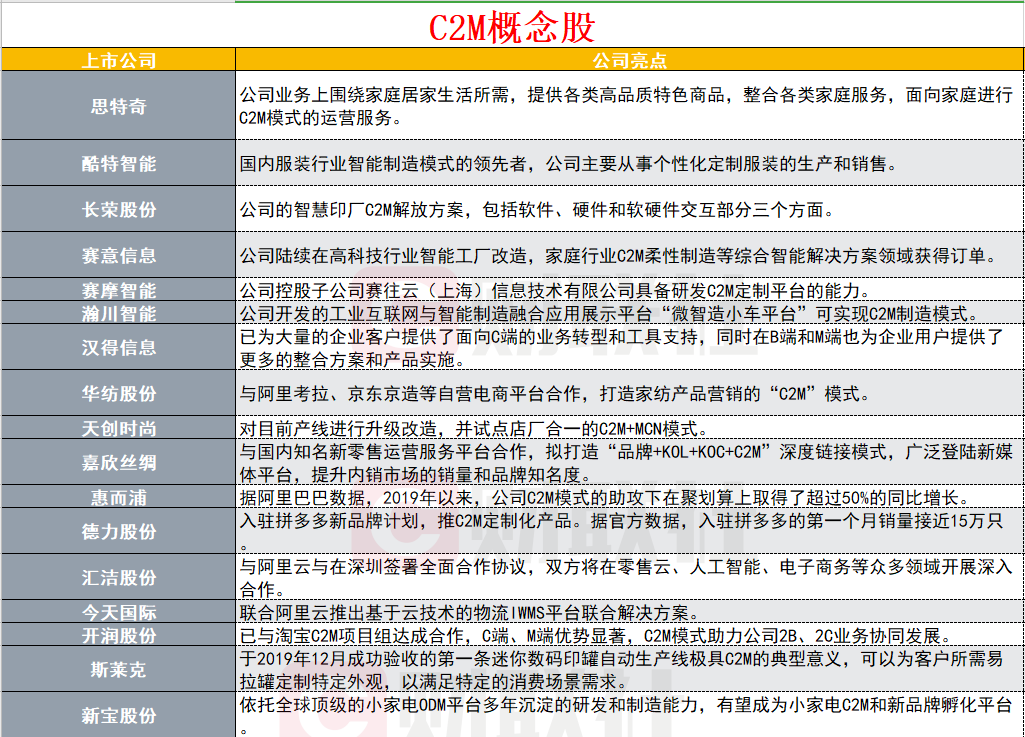This screenshot has width=1025, height=737.
Task: Click the description '联合阿里云推出基于云技术的物流IWMS平台'
Action: (x=630, y=611)
